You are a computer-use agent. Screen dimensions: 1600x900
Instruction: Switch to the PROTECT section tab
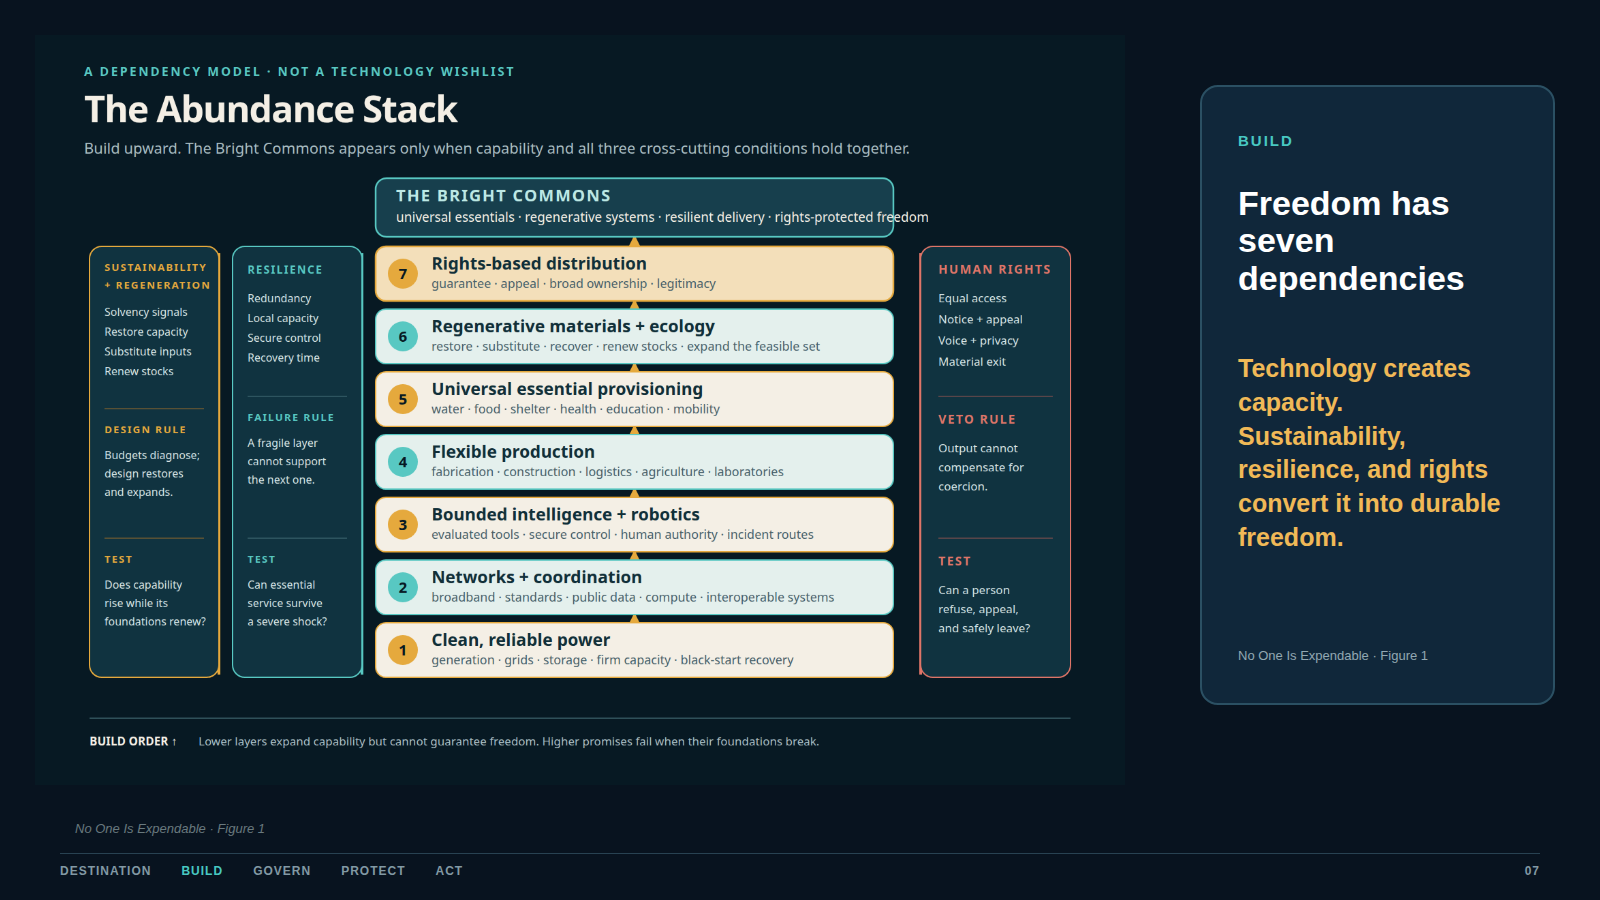tap(373, 871)
